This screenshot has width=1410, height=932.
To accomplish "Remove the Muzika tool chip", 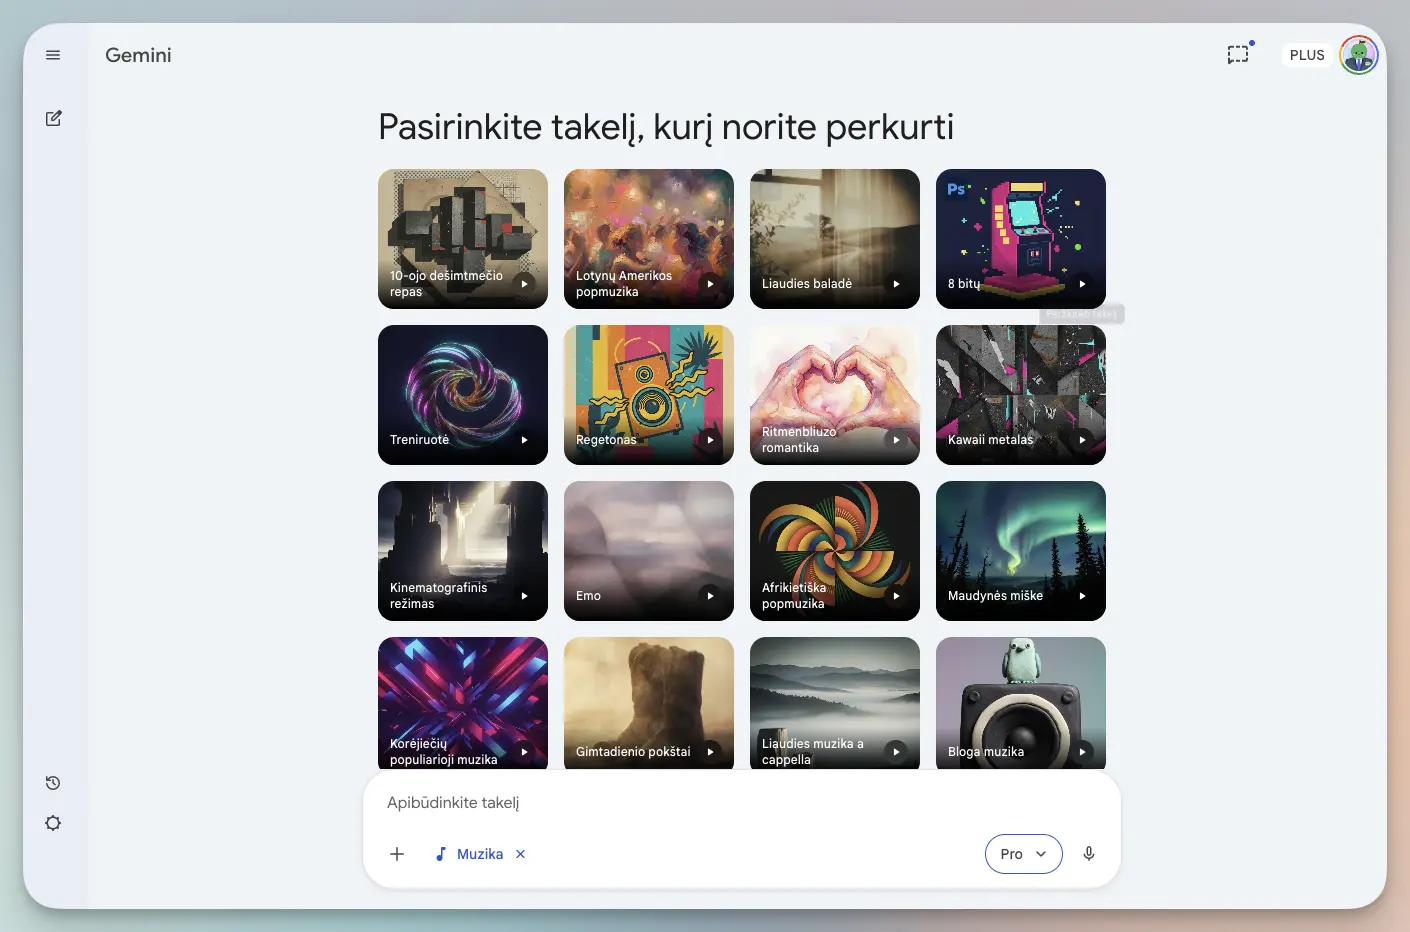I will [520, 854].
